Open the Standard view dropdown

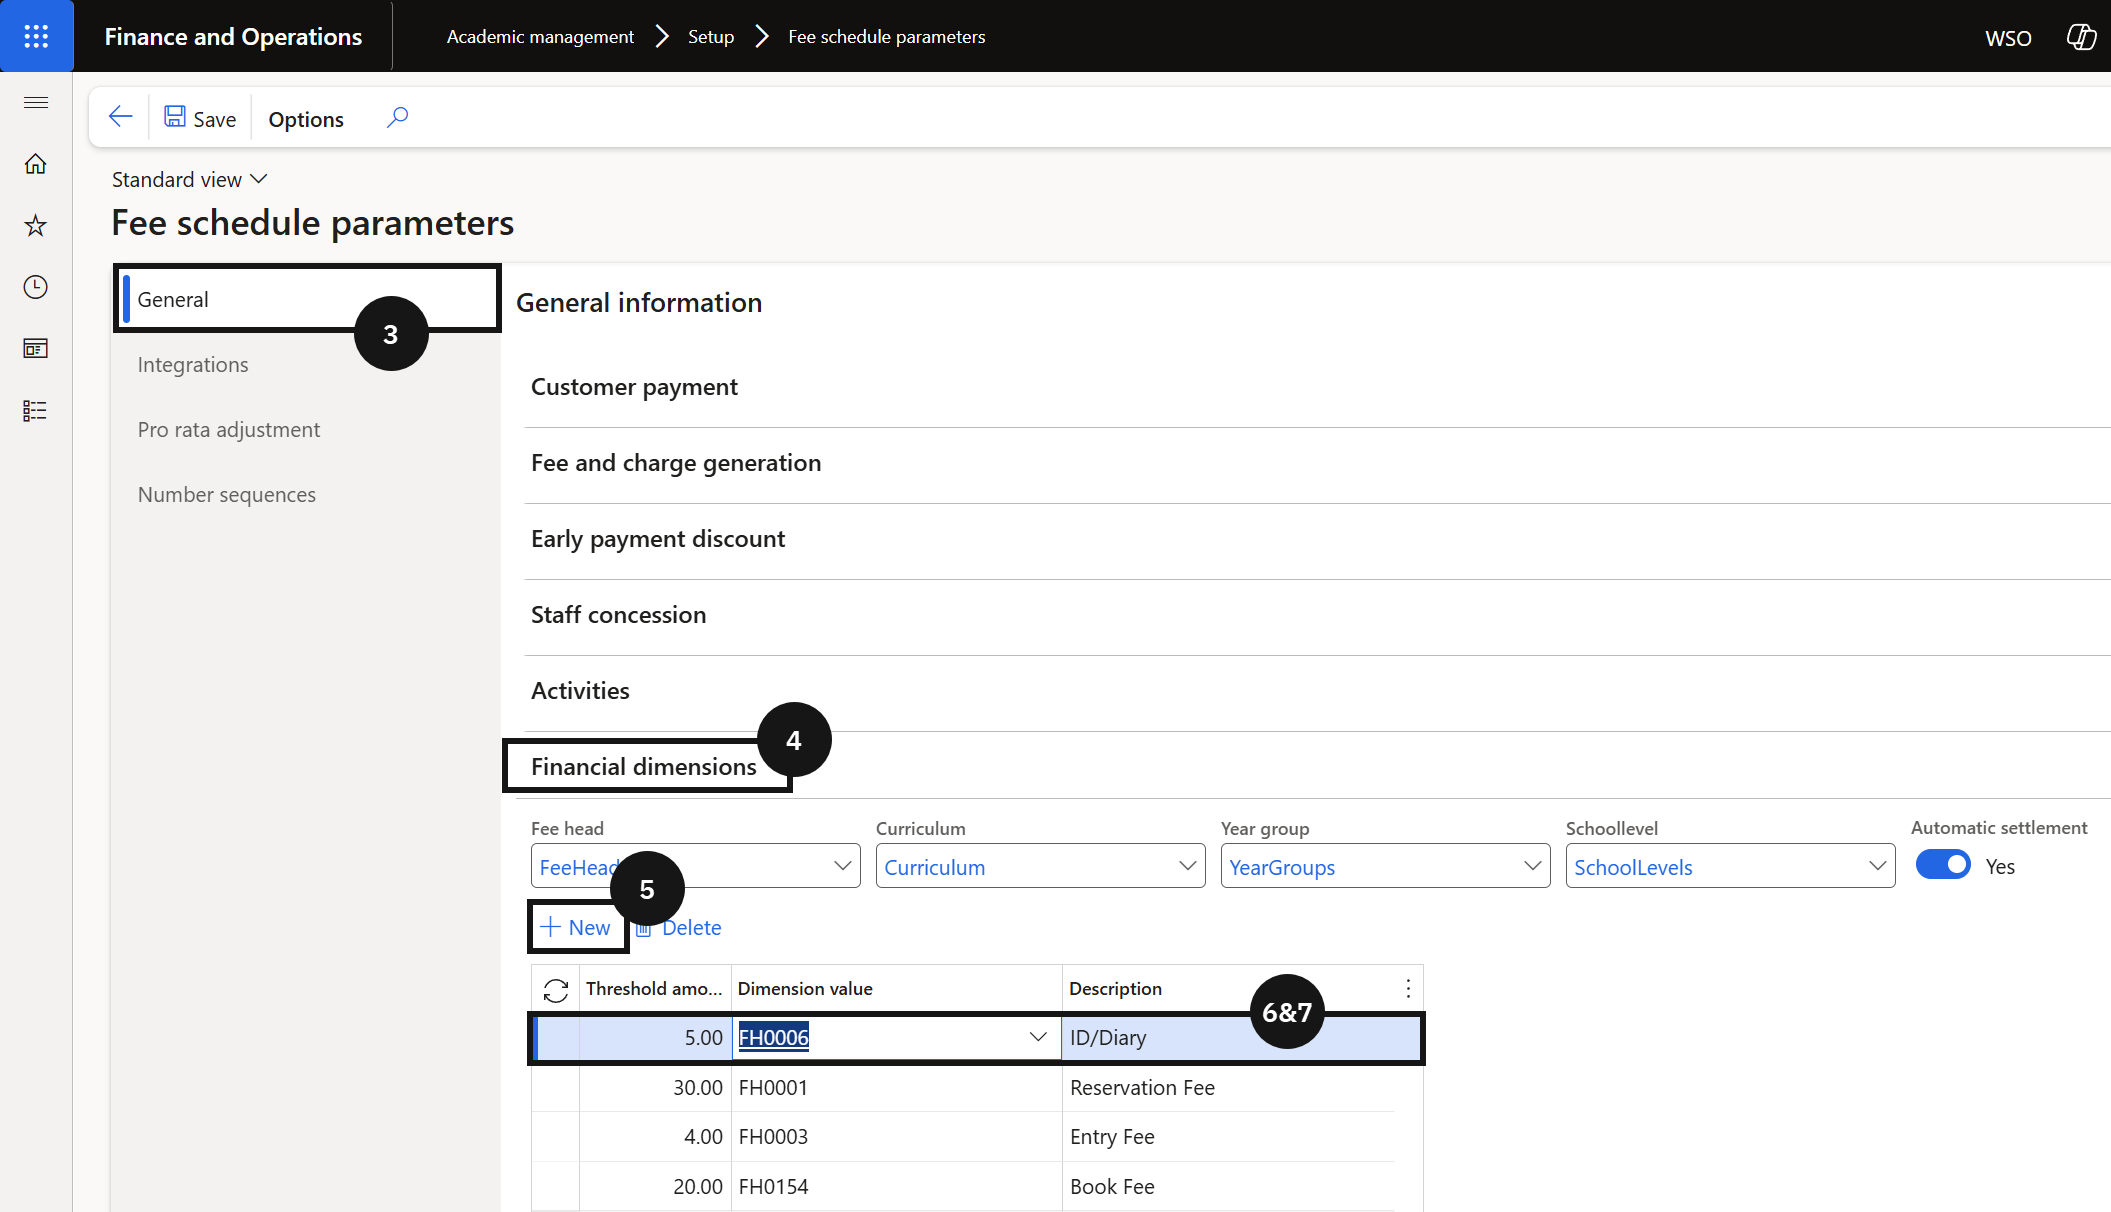tap(190, 179)
